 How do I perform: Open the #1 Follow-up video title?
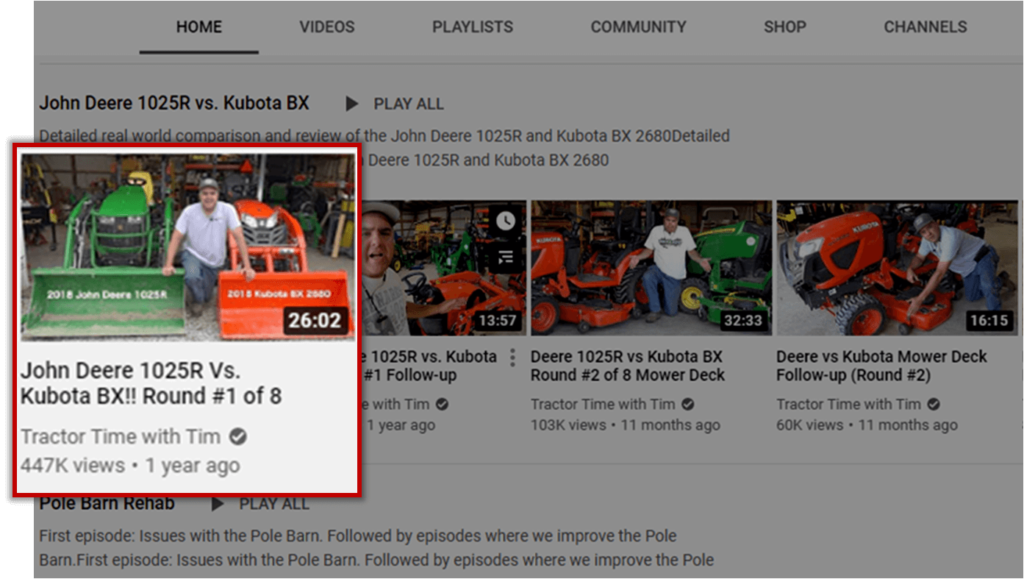[429, 366]
